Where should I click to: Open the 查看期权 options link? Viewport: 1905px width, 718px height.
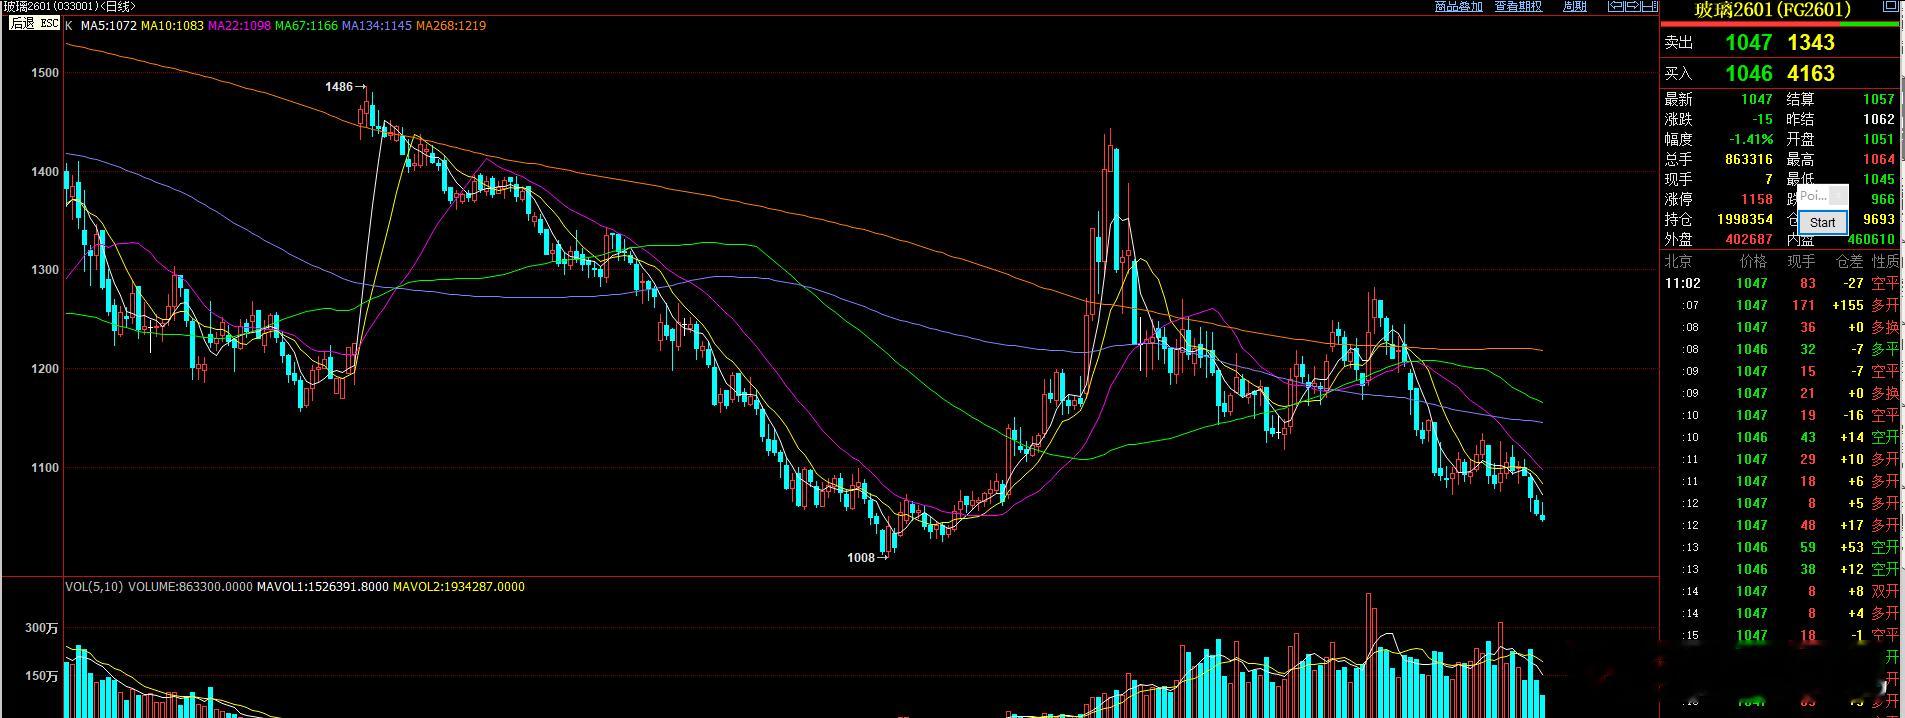tap(1518, 6)
